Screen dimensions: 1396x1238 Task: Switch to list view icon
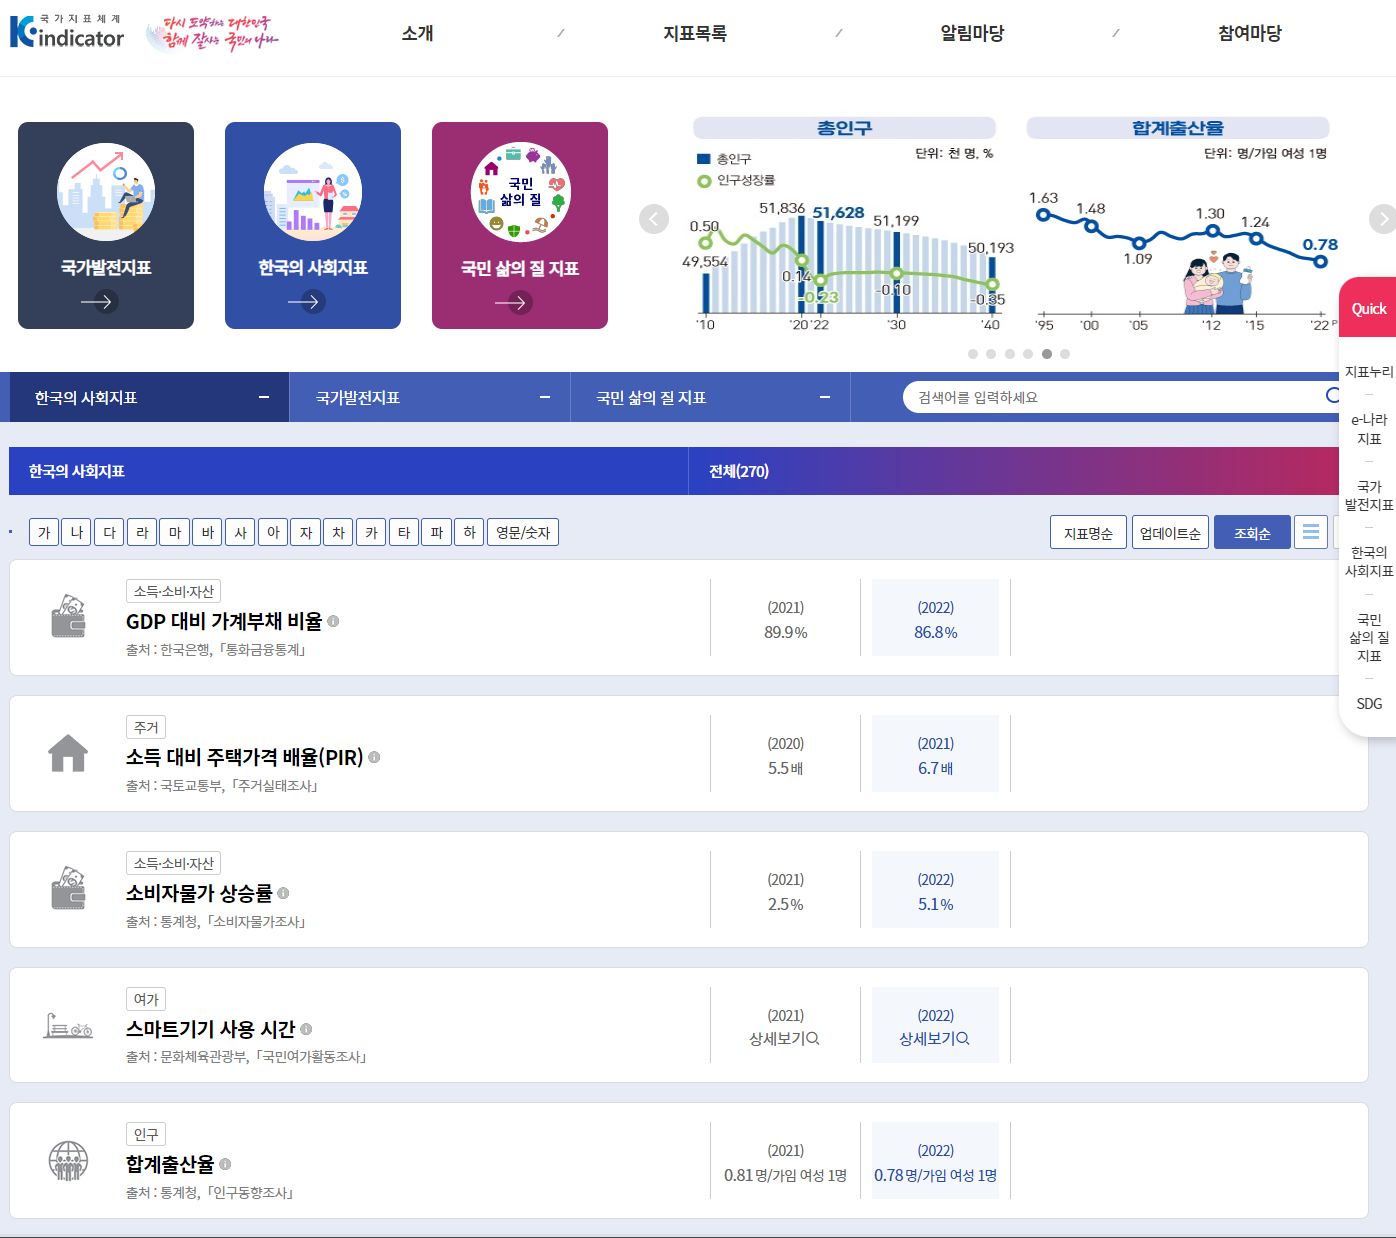pos(1311,532)
